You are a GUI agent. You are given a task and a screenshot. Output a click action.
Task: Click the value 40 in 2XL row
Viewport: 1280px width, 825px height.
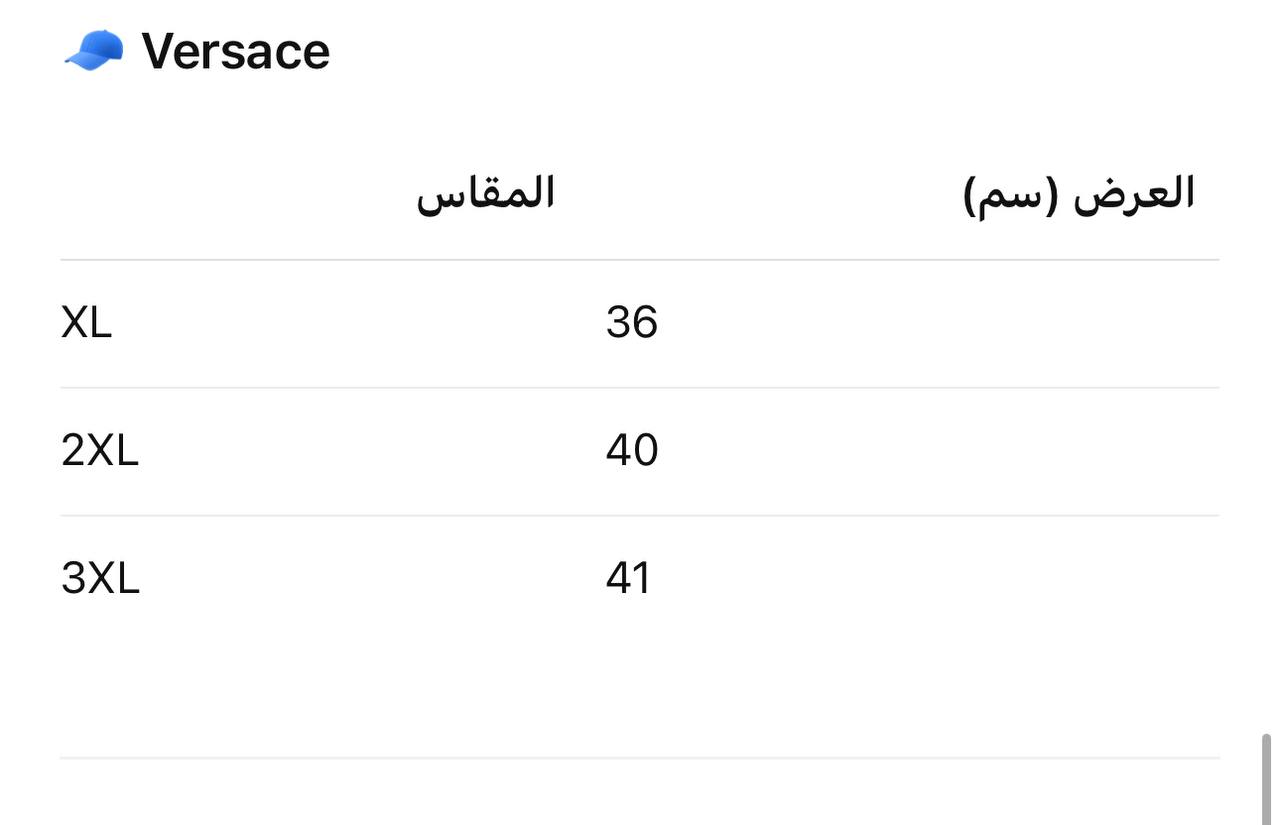632,451
